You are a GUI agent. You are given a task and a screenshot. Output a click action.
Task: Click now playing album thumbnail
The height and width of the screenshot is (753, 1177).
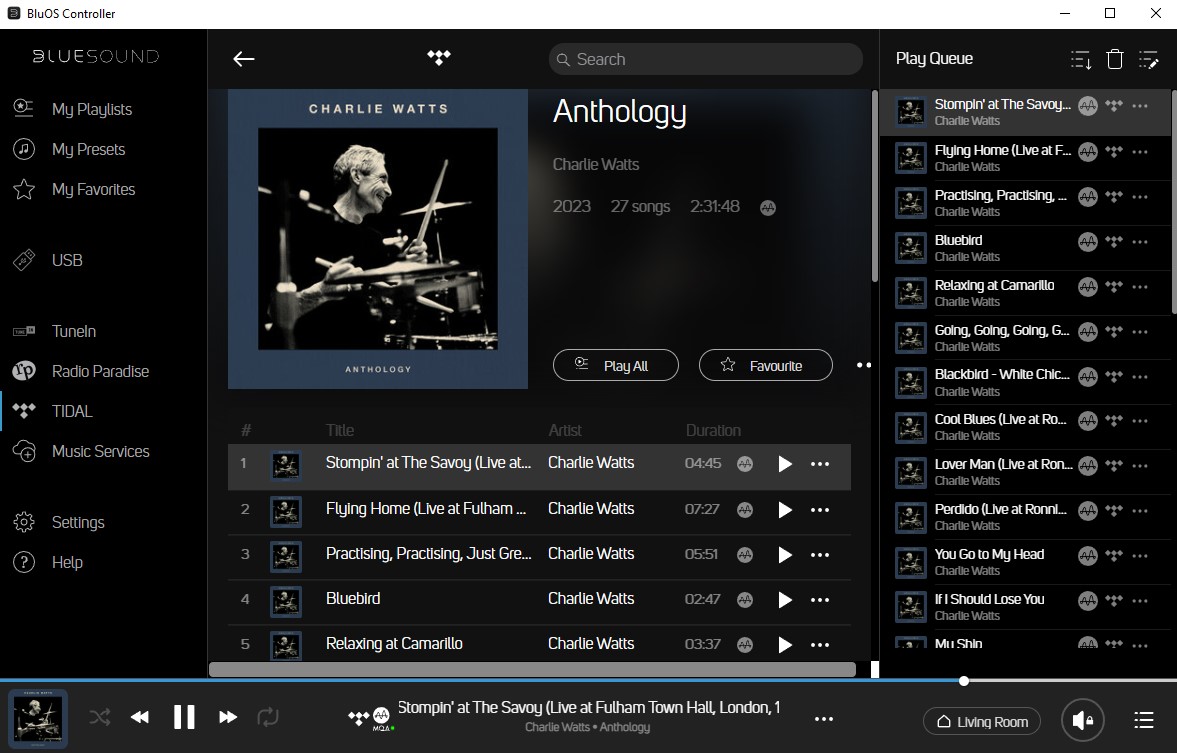click(38, 718)
